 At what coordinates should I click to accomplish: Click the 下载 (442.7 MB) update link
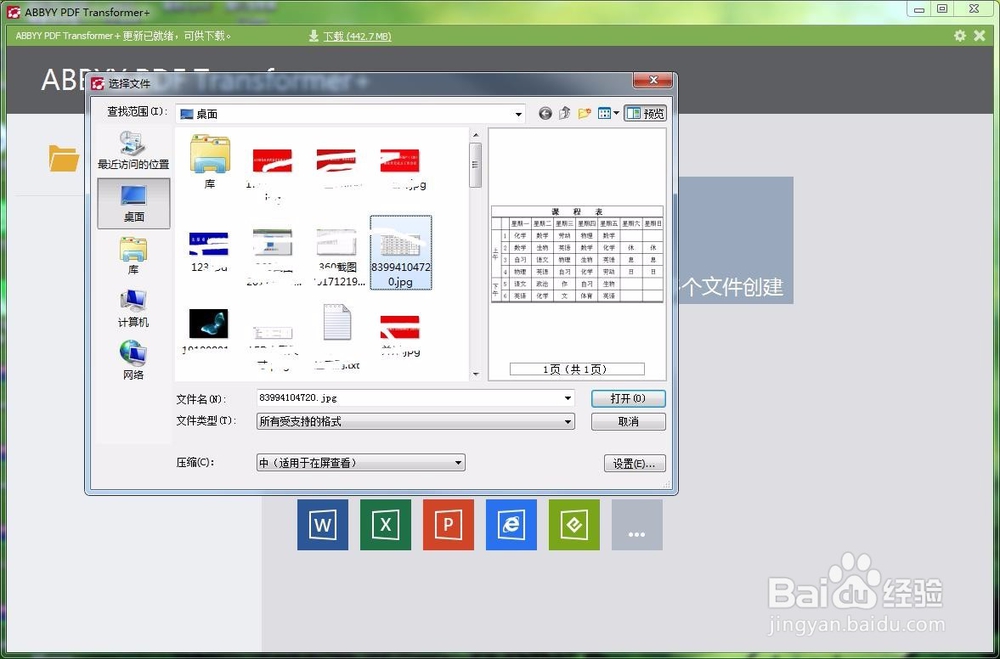(357, 36)
